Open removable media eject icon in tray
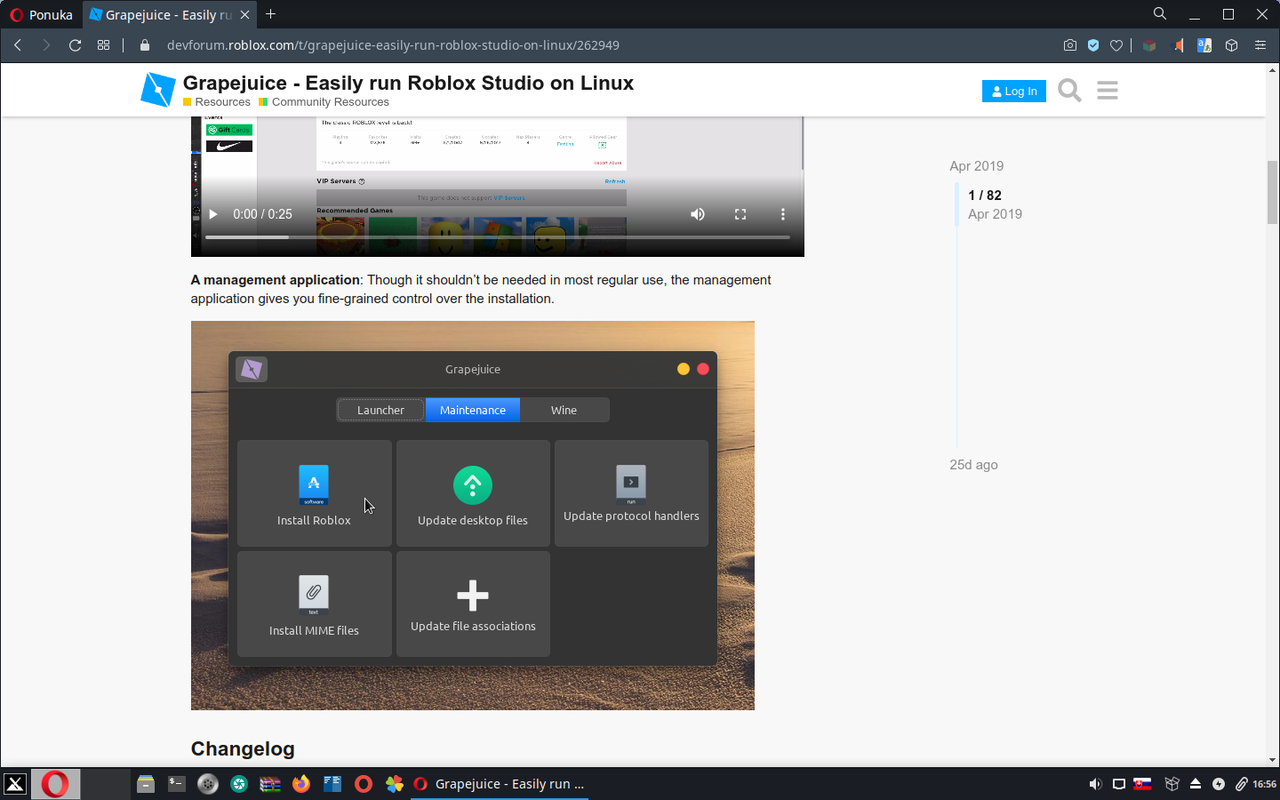 point(1194,784)
